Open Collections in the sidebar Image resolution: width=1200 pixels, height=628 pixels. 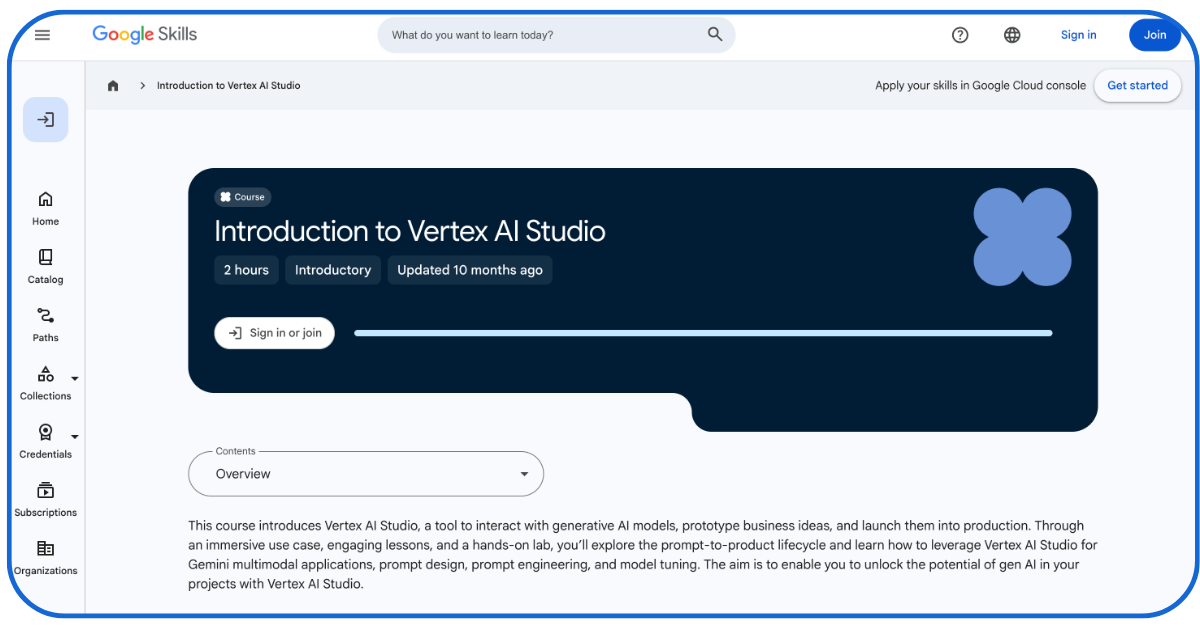[x=46, y=383]
